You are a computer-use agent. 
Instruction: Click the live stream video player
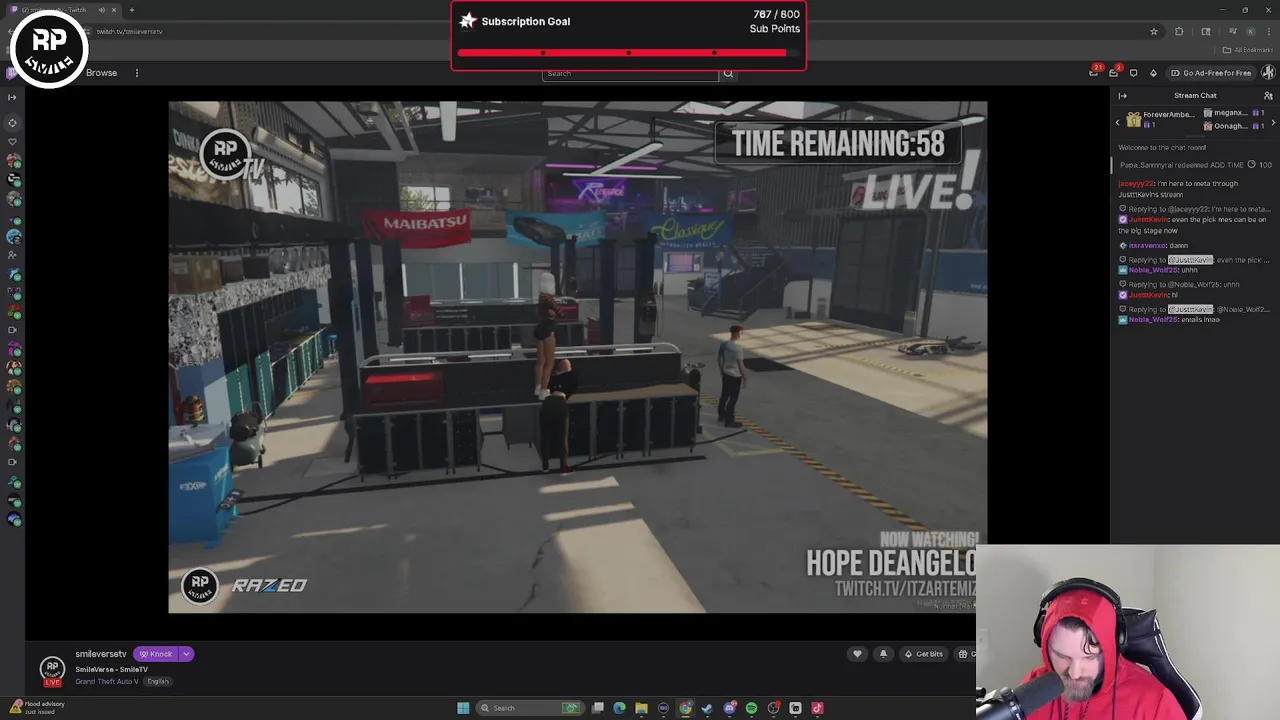click(577, 357)
